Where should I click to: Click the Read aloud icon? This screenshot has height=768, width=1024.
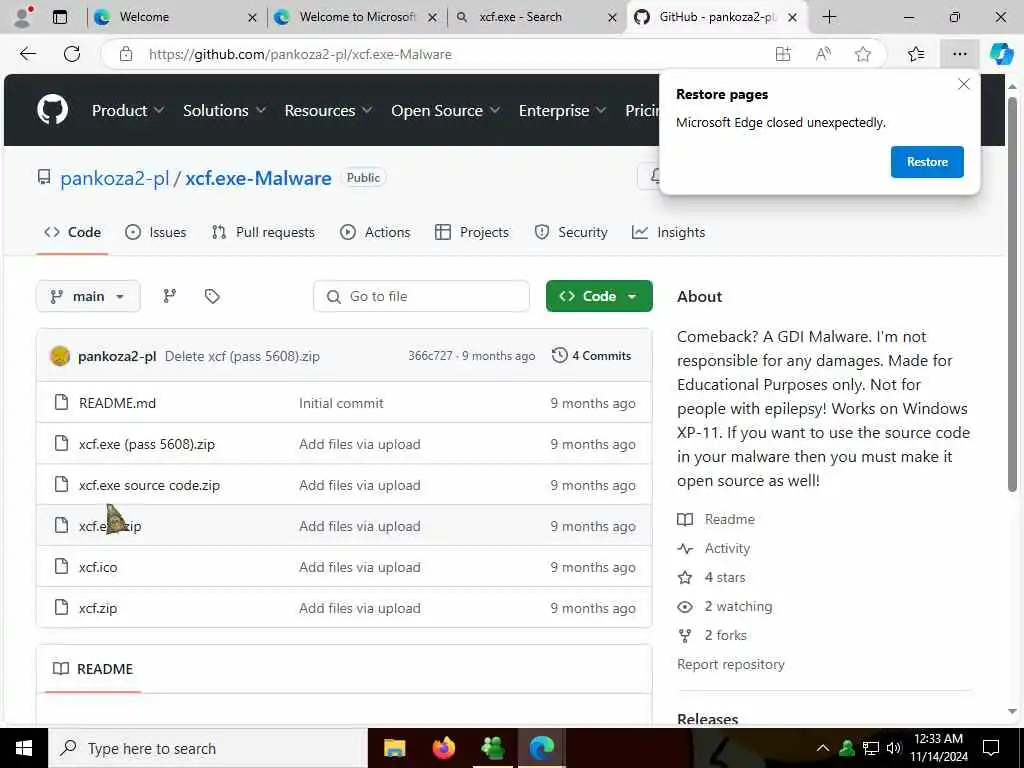(823, 54)
